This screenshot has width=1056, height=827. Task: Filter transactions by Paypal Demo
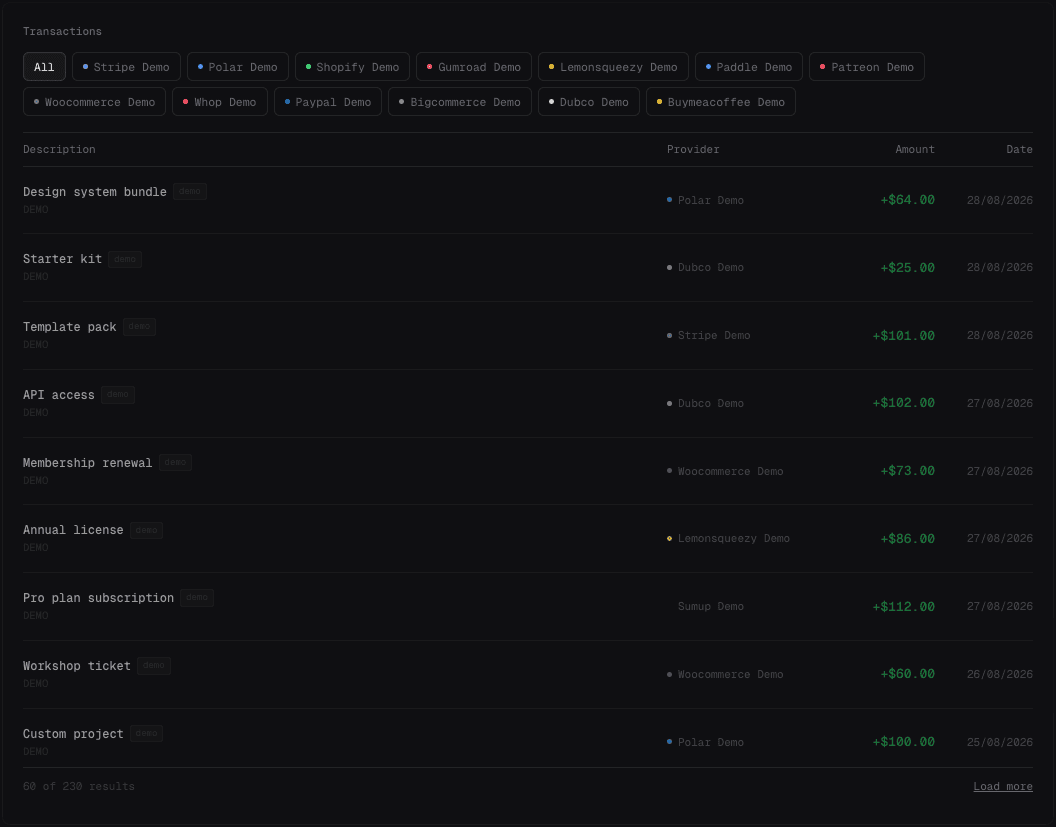(x=328, y=102)
